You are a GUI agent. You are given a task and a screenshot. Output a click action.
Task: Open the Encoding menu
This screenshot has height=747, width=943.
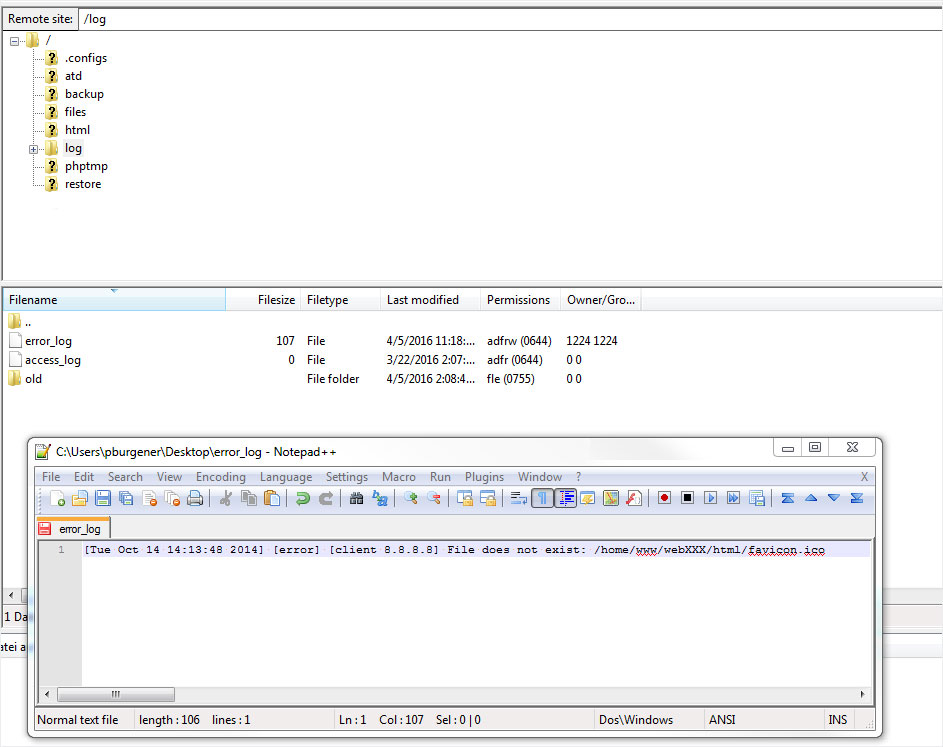click(x=221, y=477)
